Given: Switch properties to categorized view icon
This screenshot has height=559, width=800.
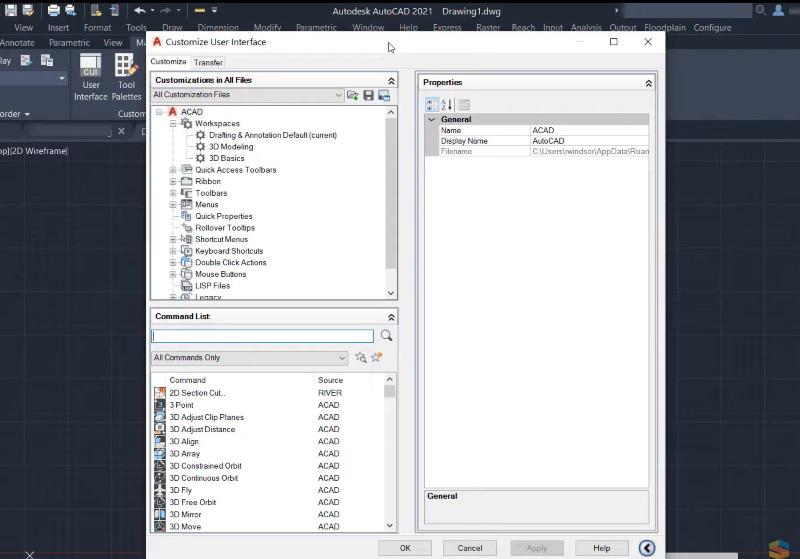Looking at the screenshot, I should pyautogui.click(x=432, y=105).
